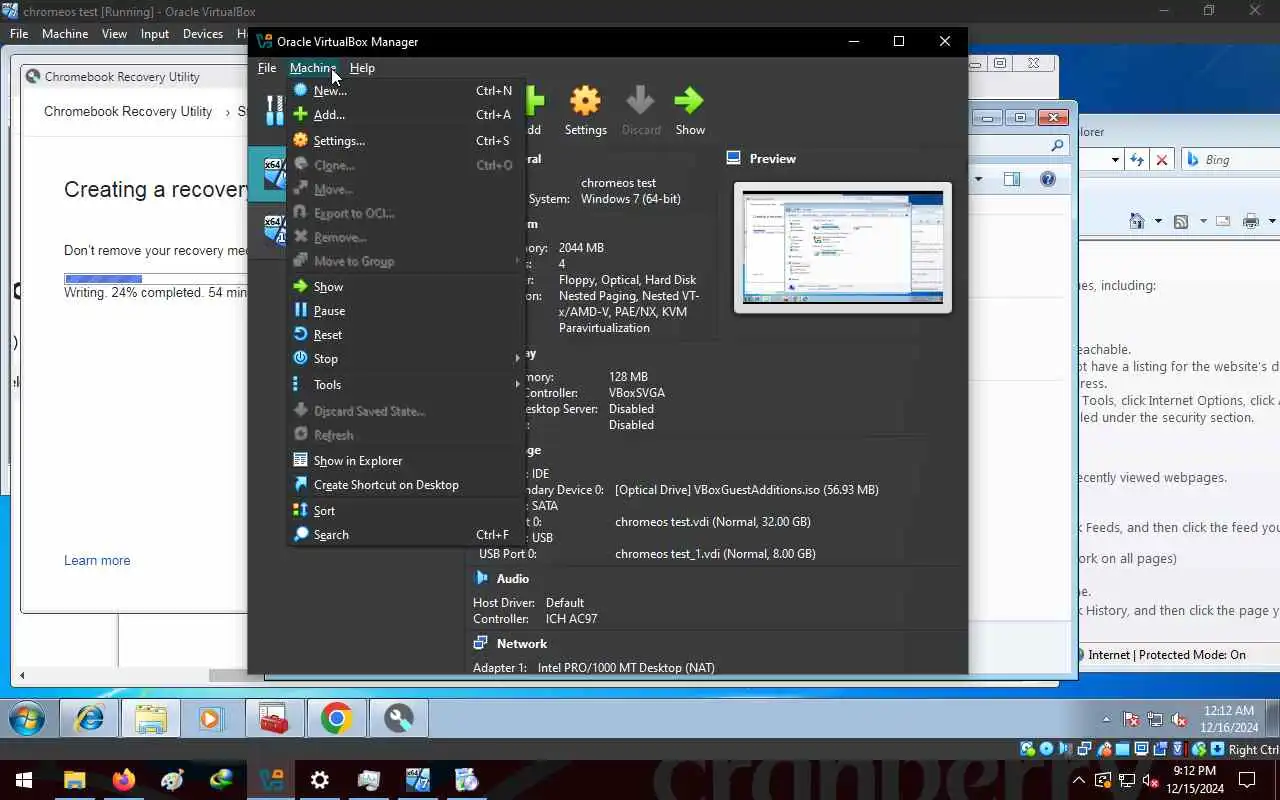Open host Windows Start button
The image size is (1280, 800).
click(x=24, y=780)
